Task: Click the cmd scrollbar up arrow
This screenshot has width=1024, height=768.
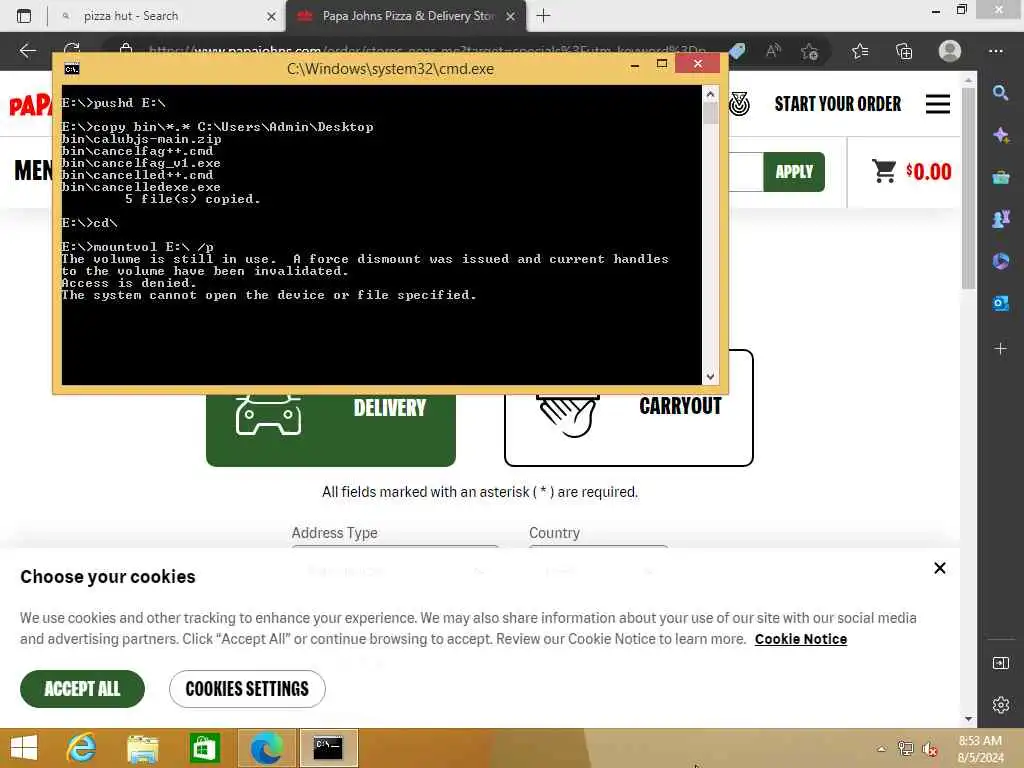Action: coord(711,94)
